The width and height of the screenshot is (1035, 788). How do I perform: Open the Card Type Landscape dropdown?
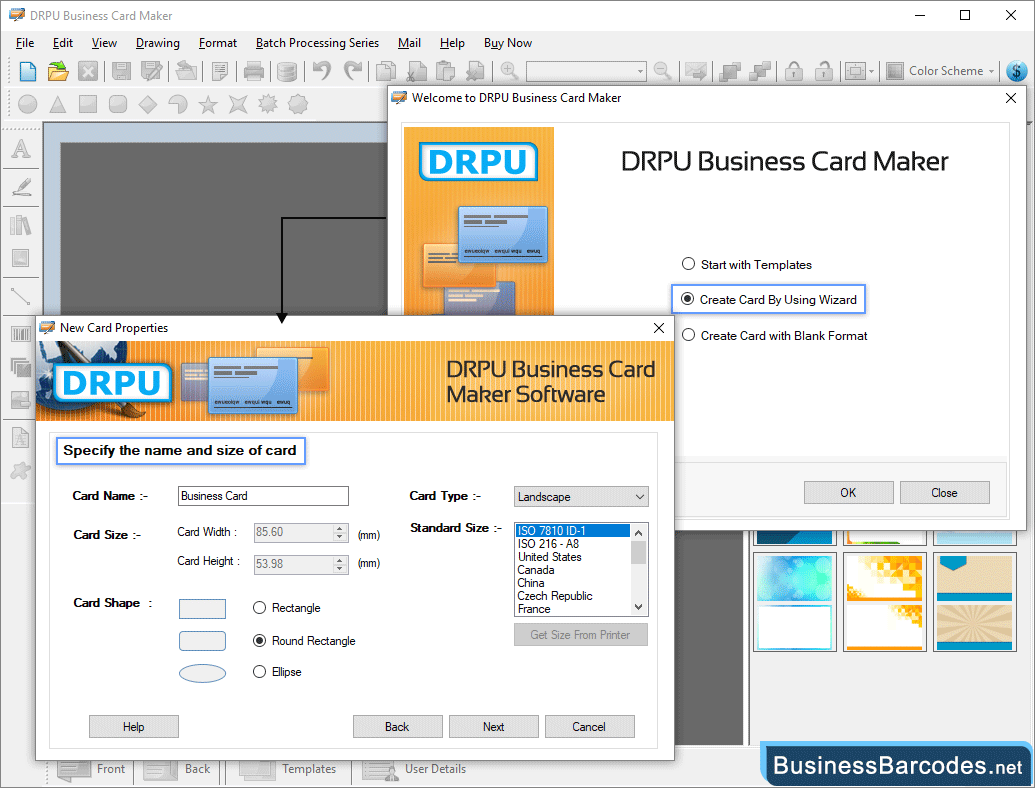[x=581, y=497]
